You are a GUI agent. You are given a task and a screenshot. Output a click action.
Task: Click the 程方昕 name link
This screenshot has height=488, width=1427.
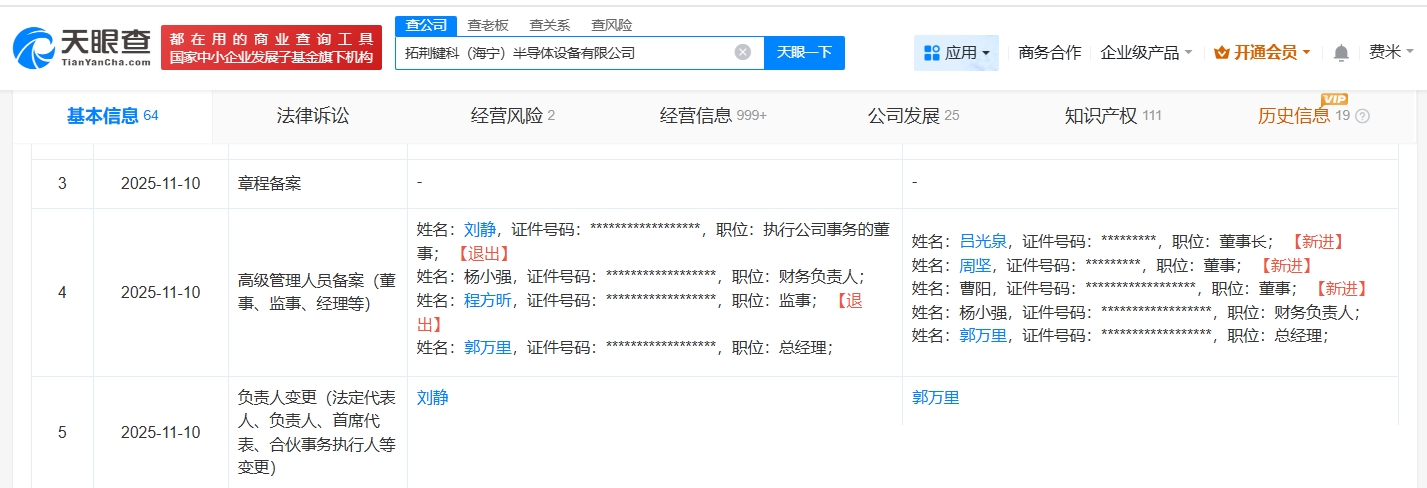tap(488, 300)
